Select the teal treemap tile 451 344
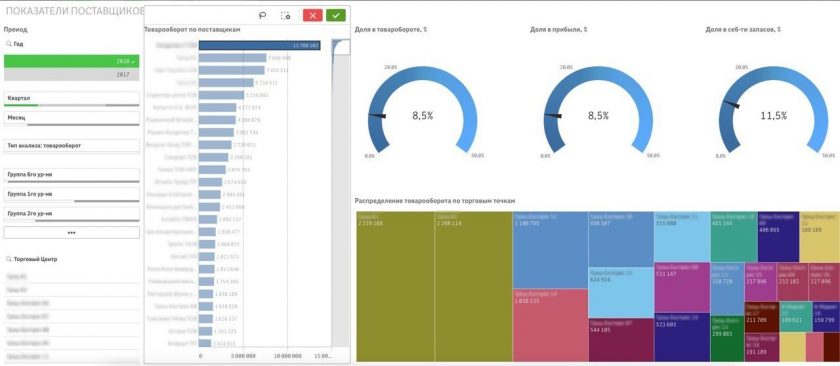840x366 pixels. (x=734, y=236)
